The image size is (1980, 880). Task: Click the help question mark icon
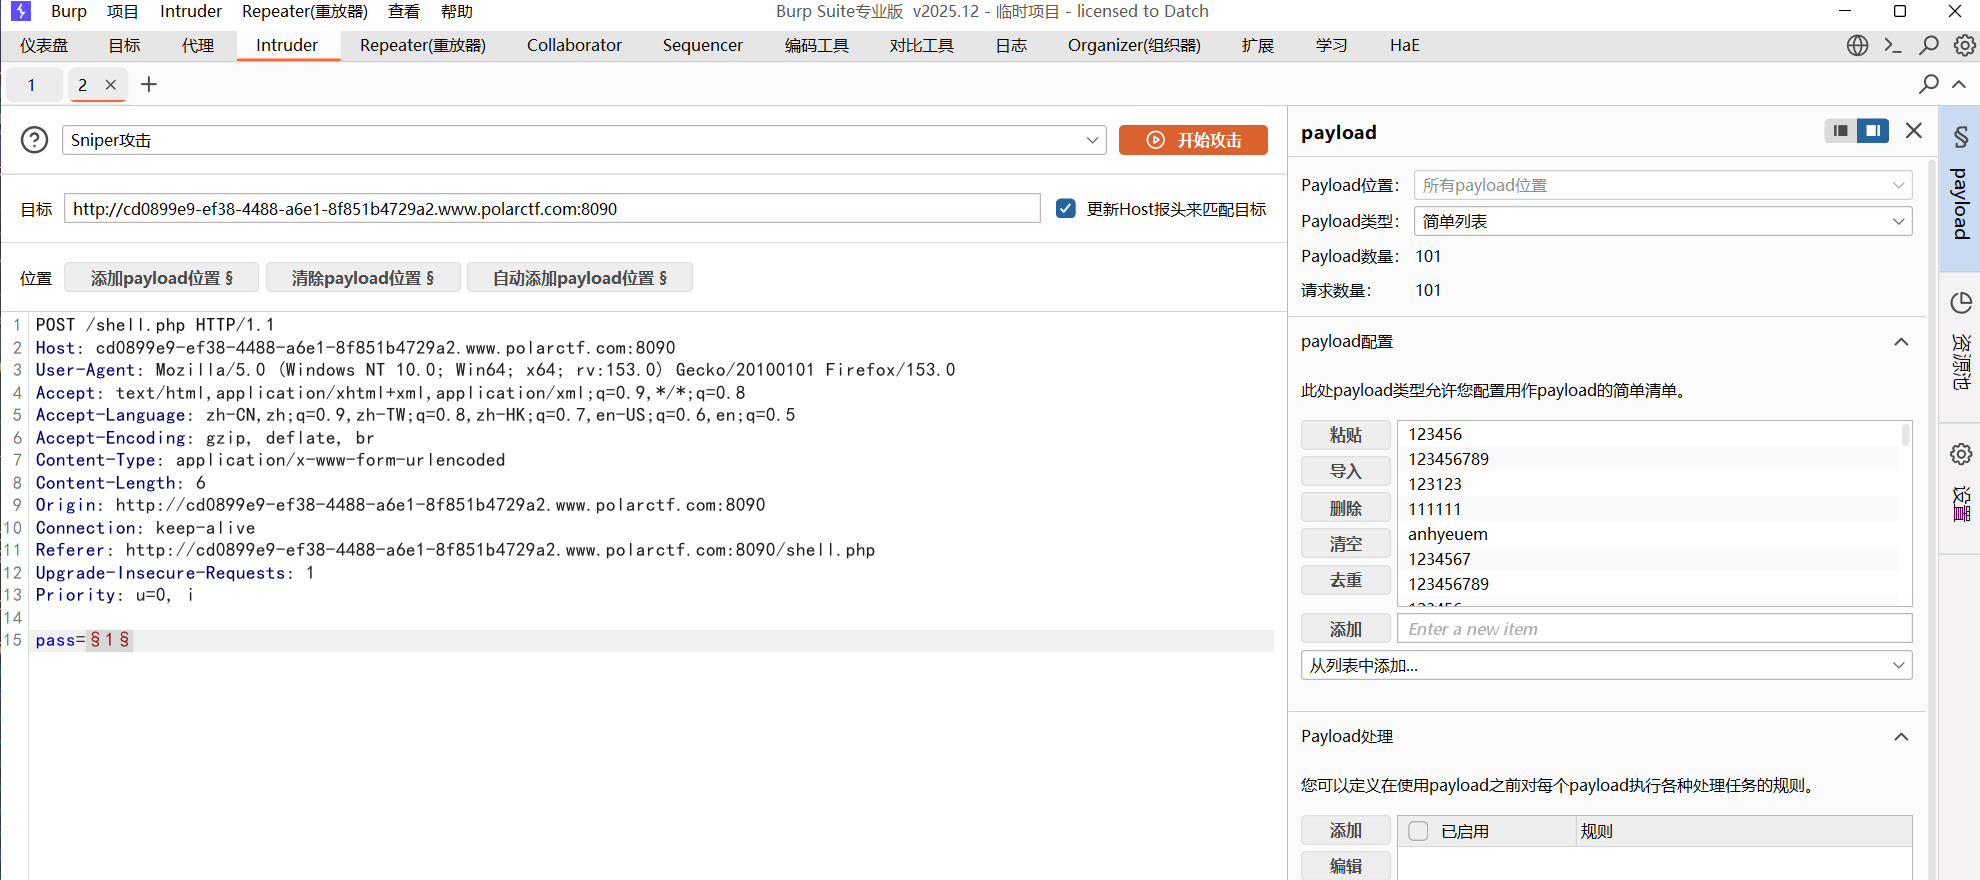(x=35, y=140)
